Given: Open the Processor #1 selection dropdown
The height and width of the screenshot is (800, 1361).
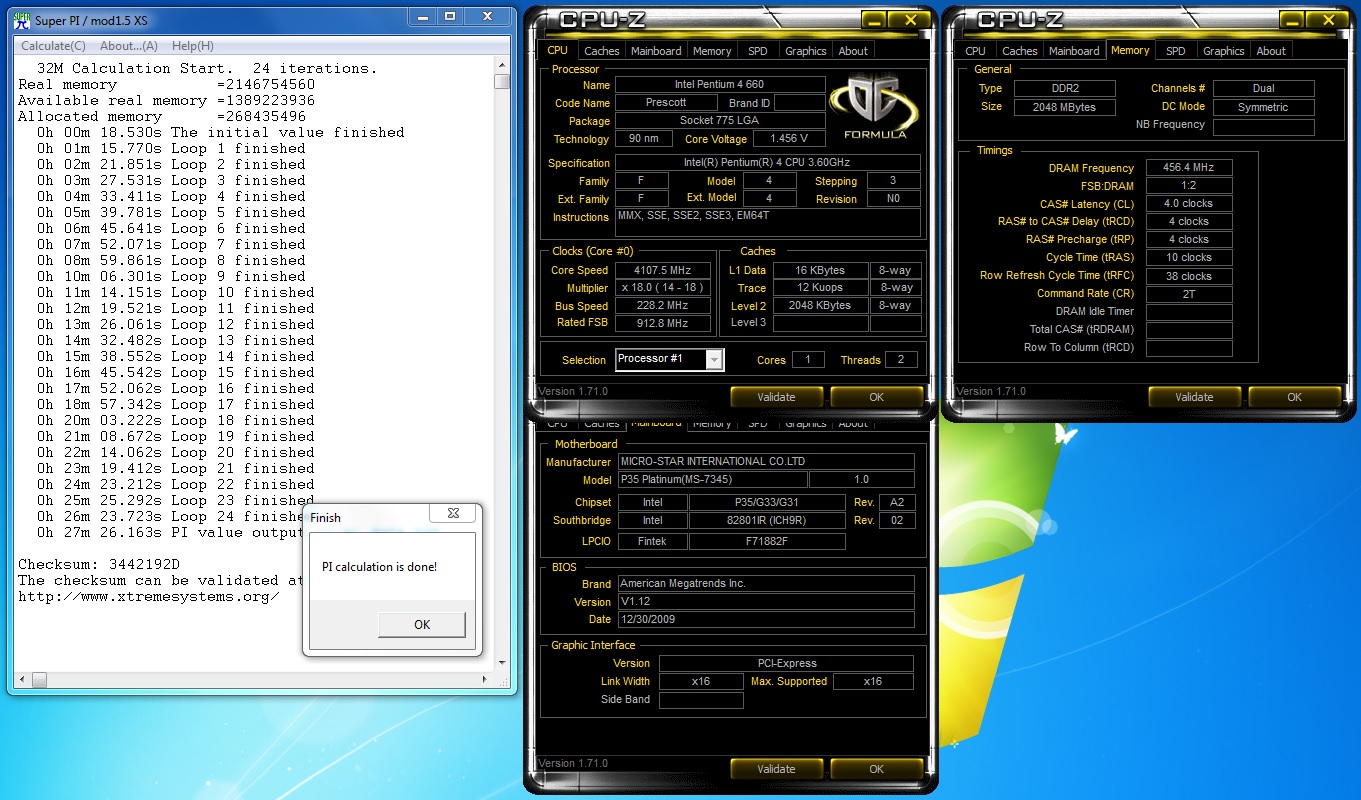Looking at the screenshot, I should click(714, 360).
